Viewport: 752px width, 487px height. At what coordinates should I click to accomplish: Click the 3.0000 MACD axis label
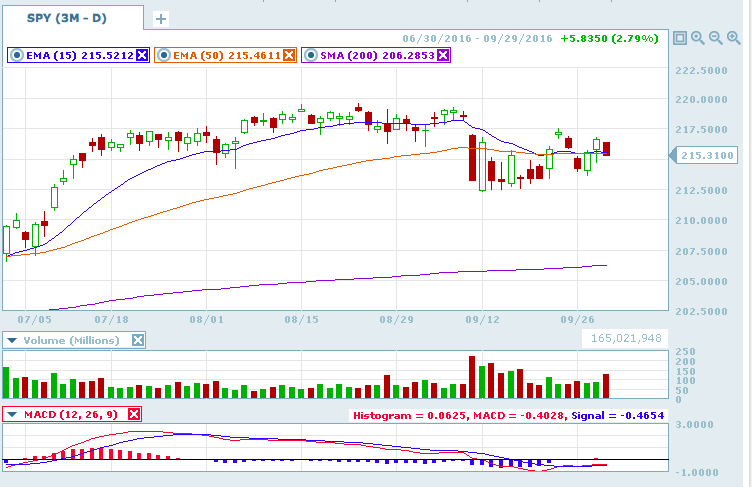point(694,425)
